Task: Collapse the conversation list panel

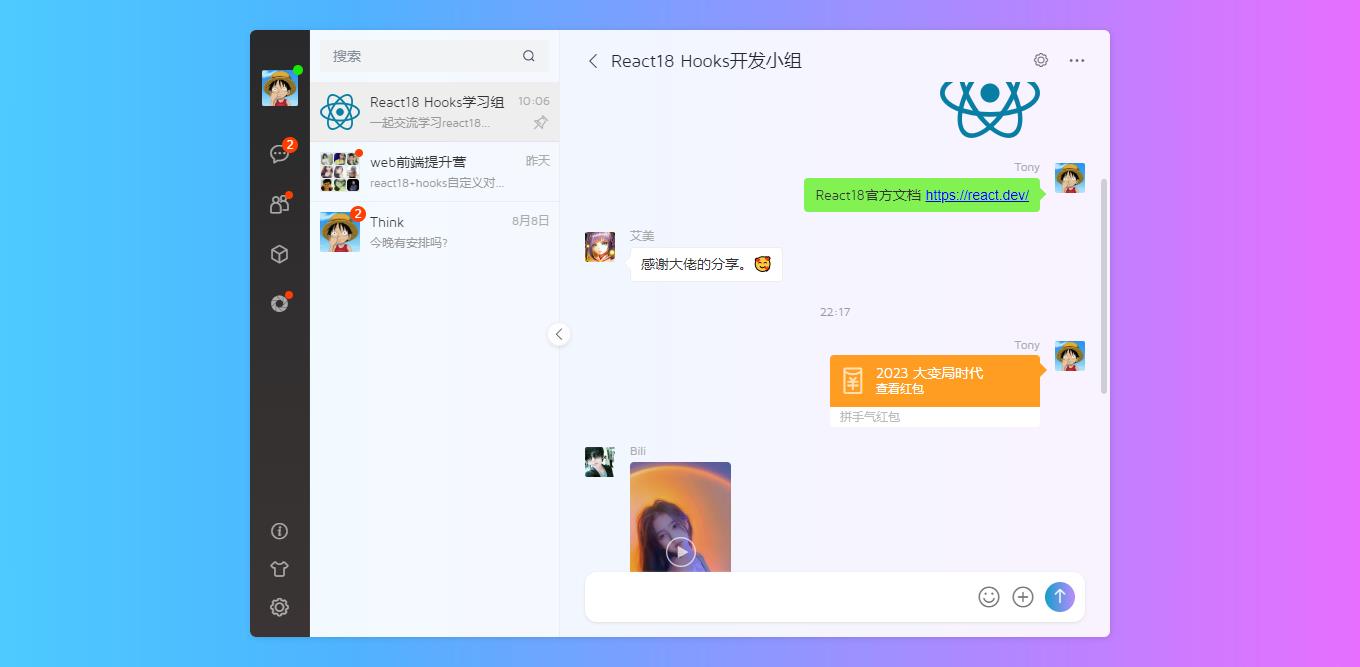Action: click(x=559, y=334)
